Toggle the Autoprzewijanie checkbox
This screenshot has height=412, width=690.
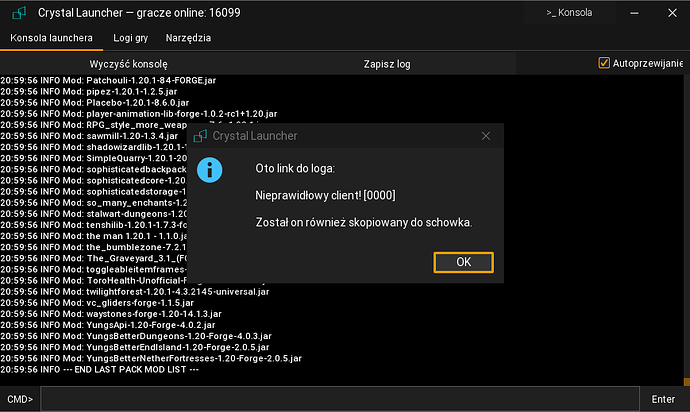(604, 63)
